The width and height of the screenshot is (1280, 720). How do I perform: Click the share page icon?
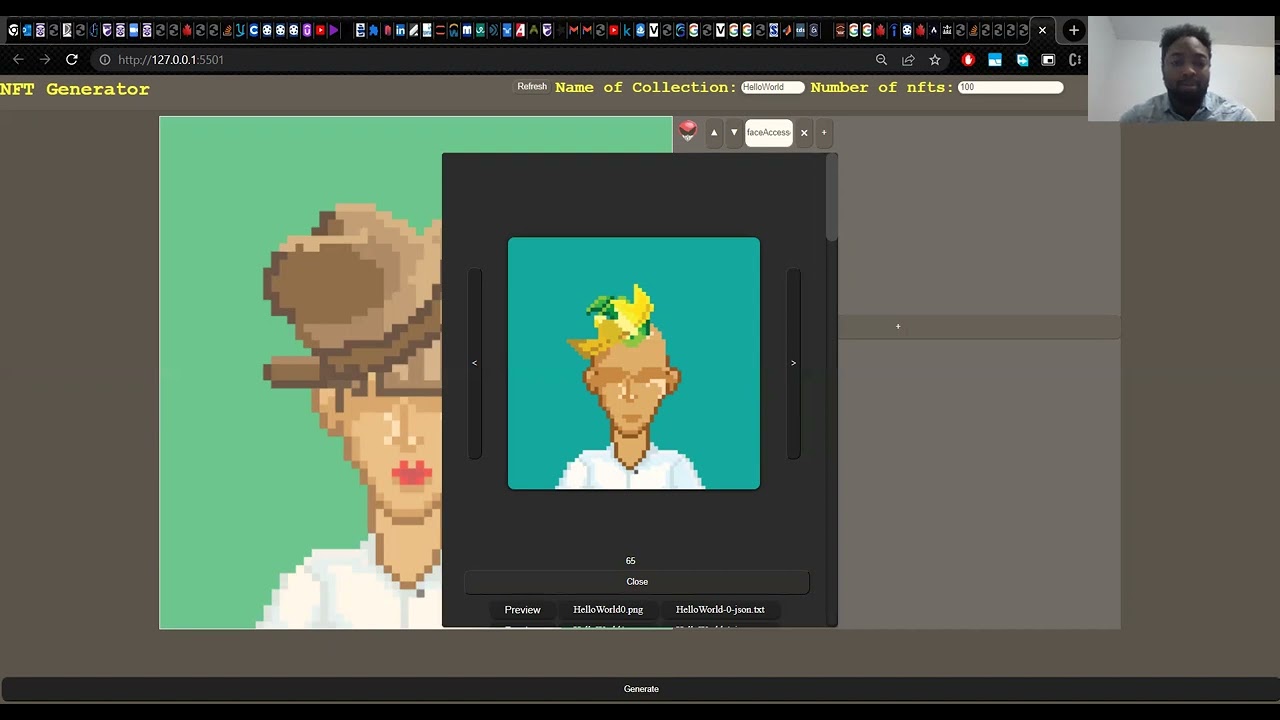pyautogui.click(x=908, y=60)
